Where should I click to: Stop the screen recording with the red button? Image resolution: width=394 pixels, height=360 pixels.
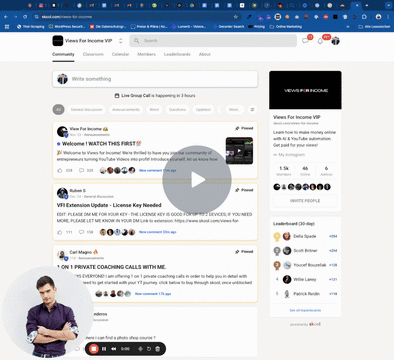(x=94, y=349)
